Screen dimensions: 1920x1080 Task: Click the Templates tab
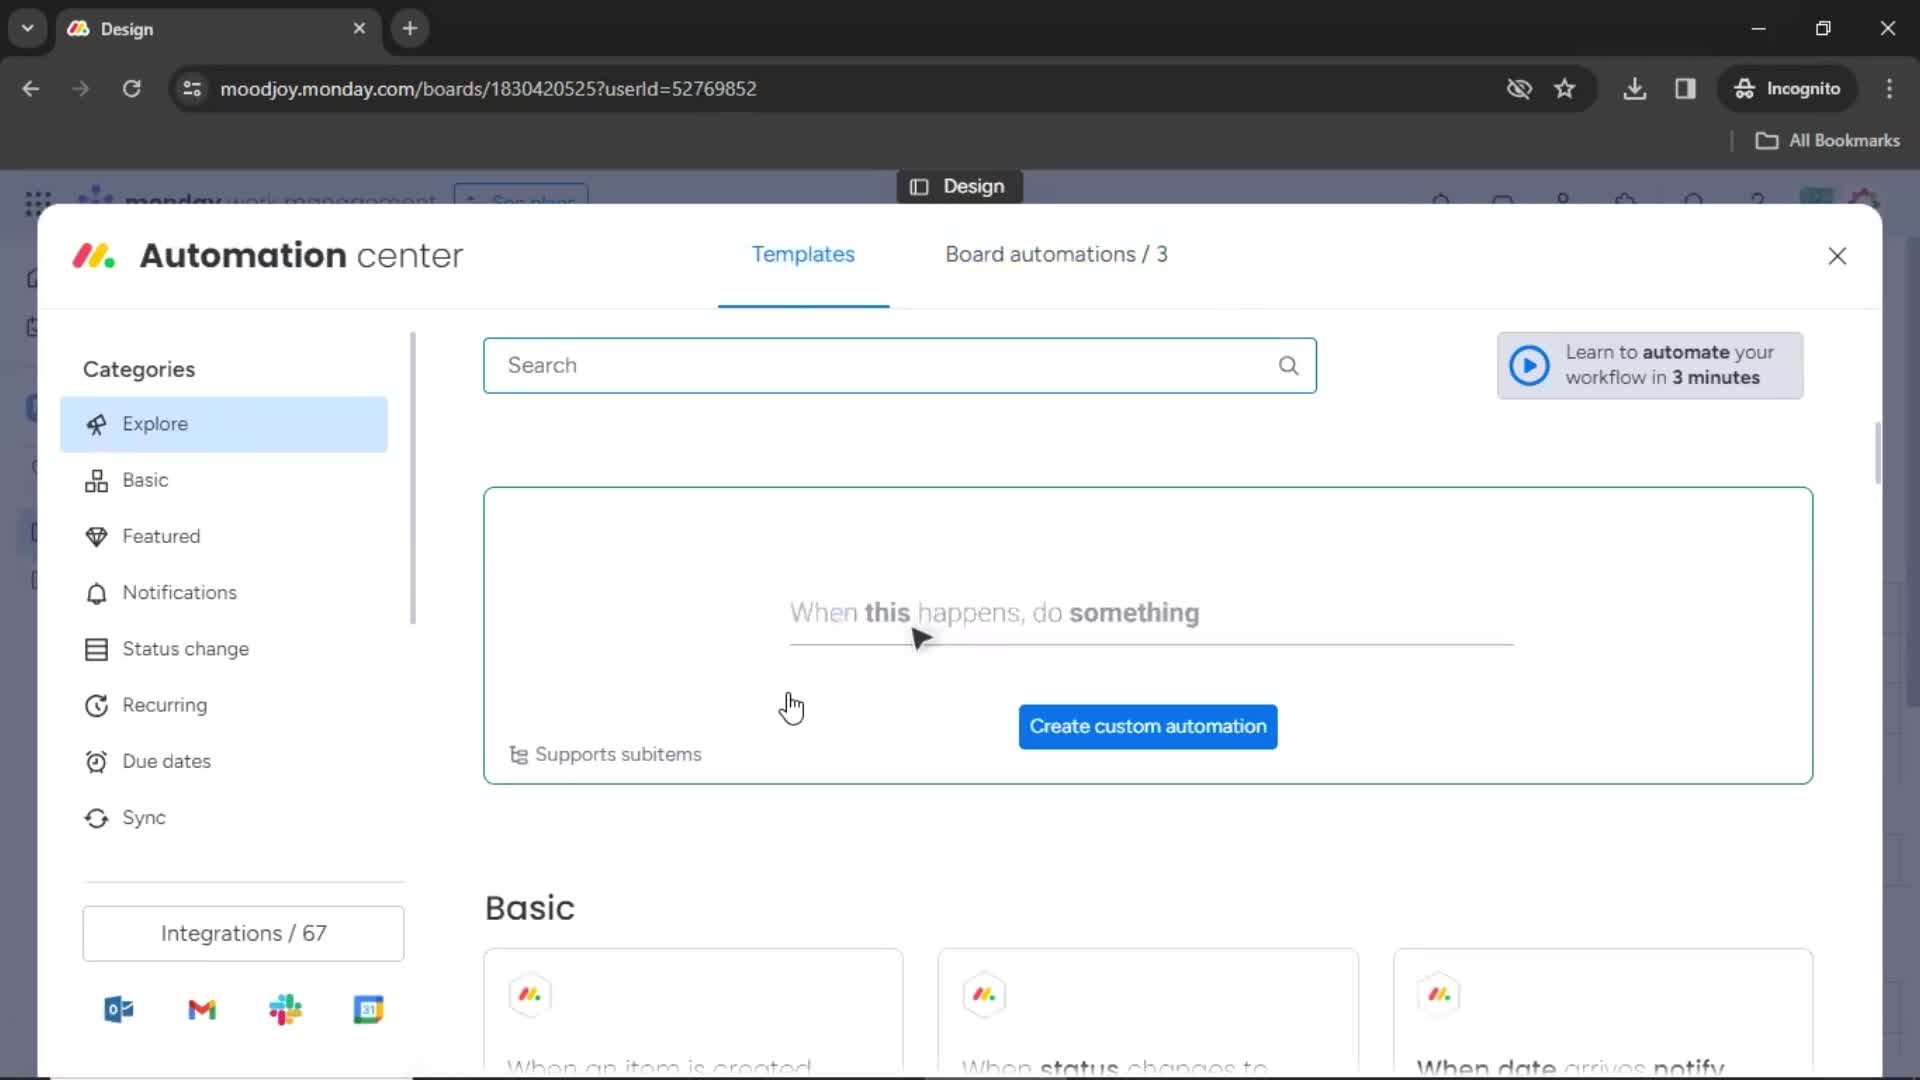click(x=803, y=255)
